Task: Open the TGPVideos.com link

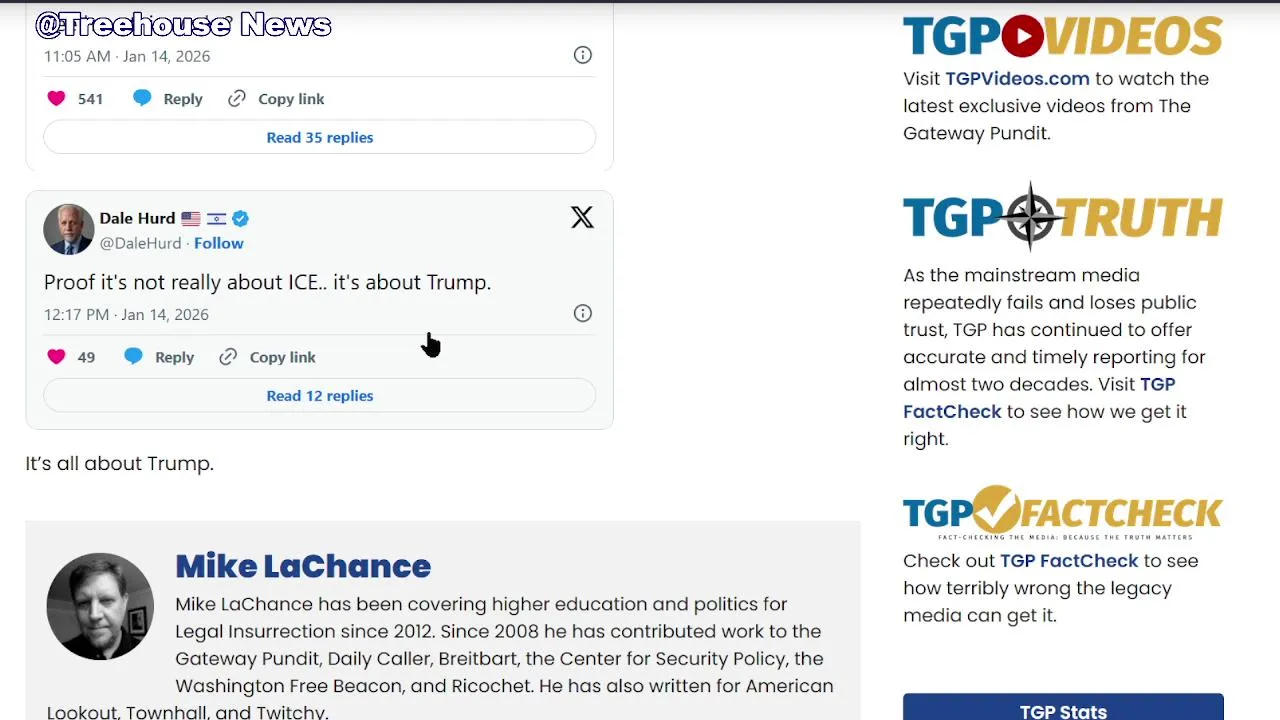Action: (x=1017, y=79)
